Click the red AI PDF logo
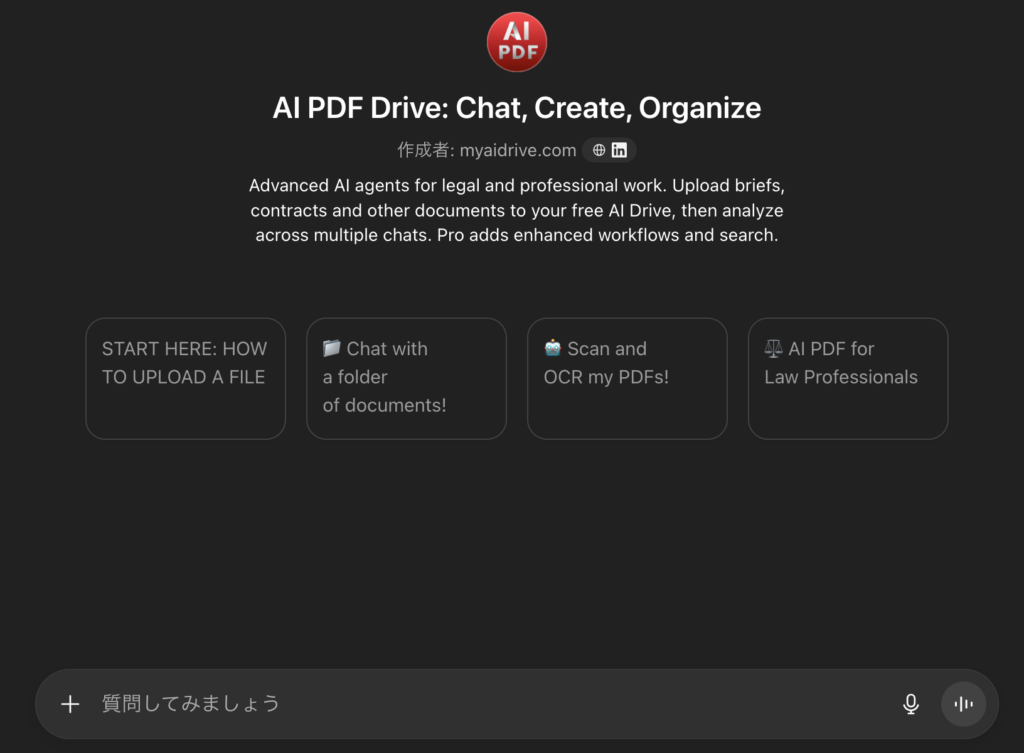 point(516,42)
